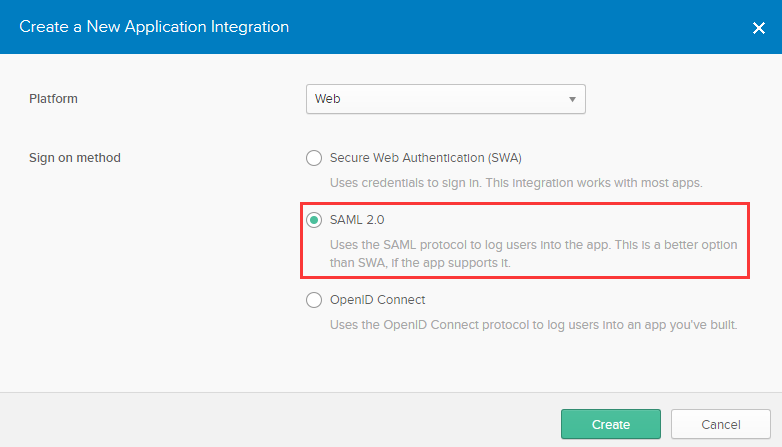Viewport: 782px width, 447px height.
Task: Select the SAML 2.0 radio button
Action: point(314,220)
